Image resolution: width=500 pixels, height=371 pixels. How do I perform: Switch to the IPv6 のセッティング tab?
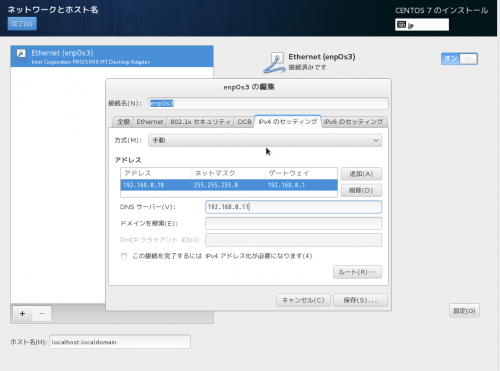pyautogui.click(x=353, y=122)
